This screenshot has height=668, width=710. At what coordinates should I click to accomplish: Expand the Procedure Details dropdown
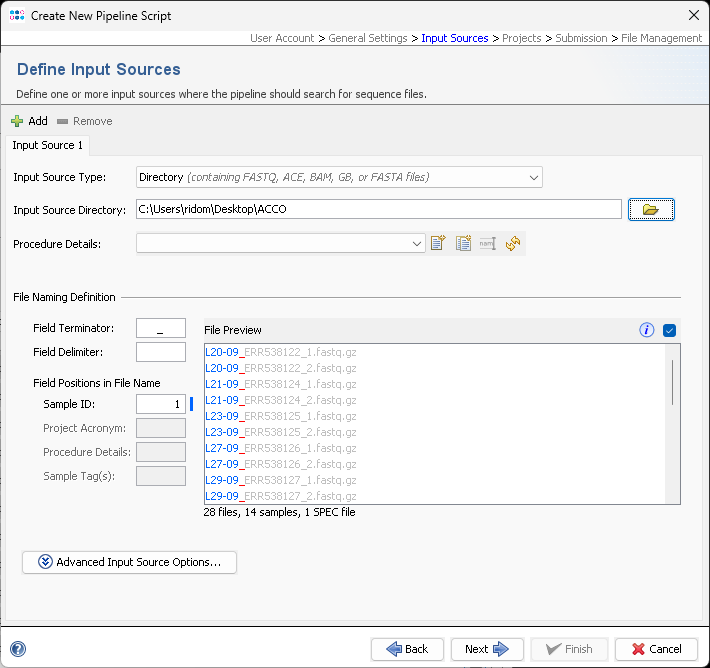[x=417, y=243]
